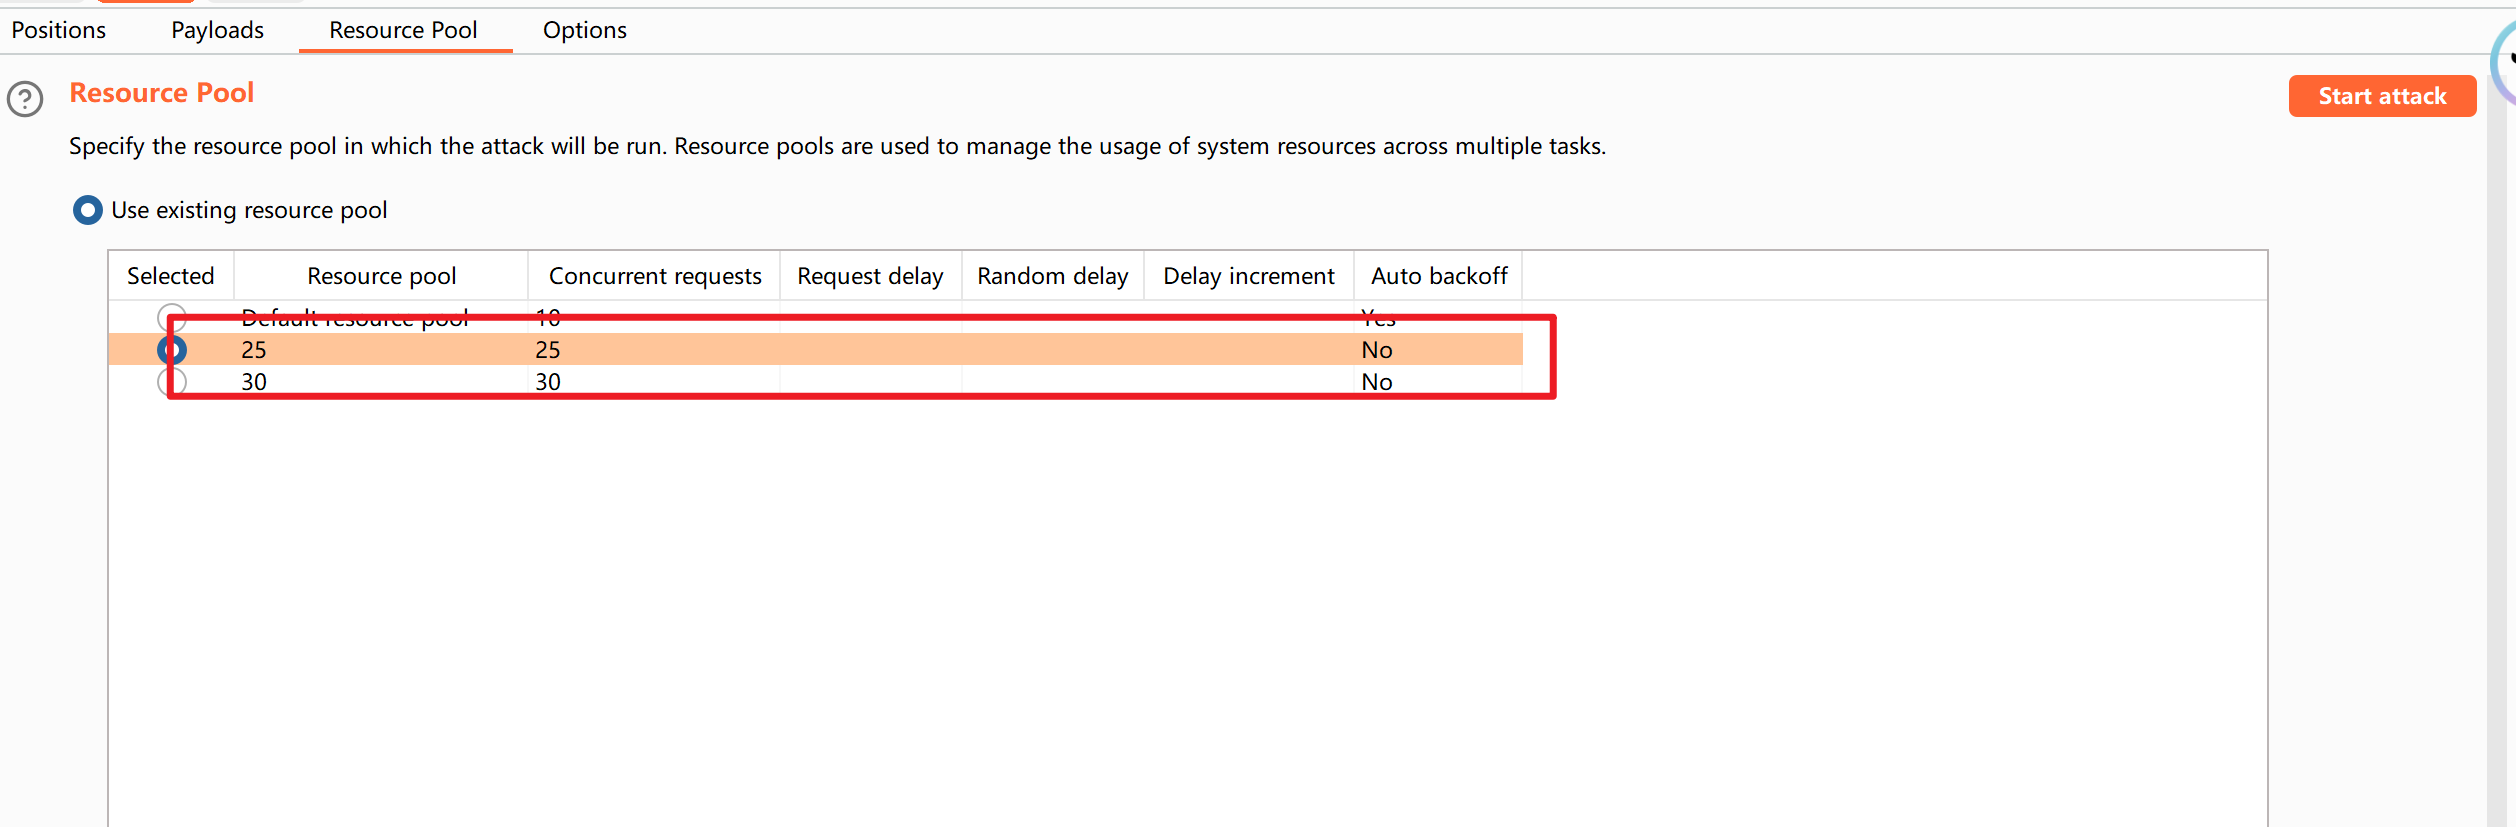Click the Auto backoff "No" cell in row 25
Image resolution: width=2516 pixels, height=827 pixels.
coord(1376,350)
